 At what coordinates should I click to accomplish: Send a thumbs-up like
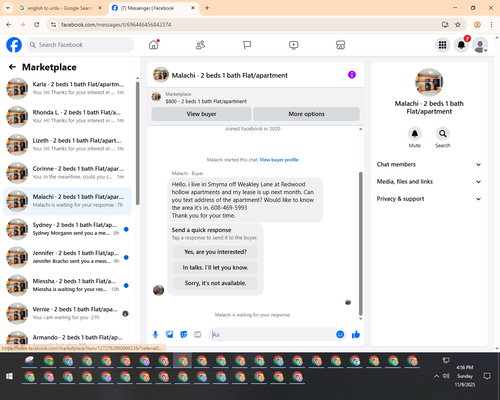356,334
